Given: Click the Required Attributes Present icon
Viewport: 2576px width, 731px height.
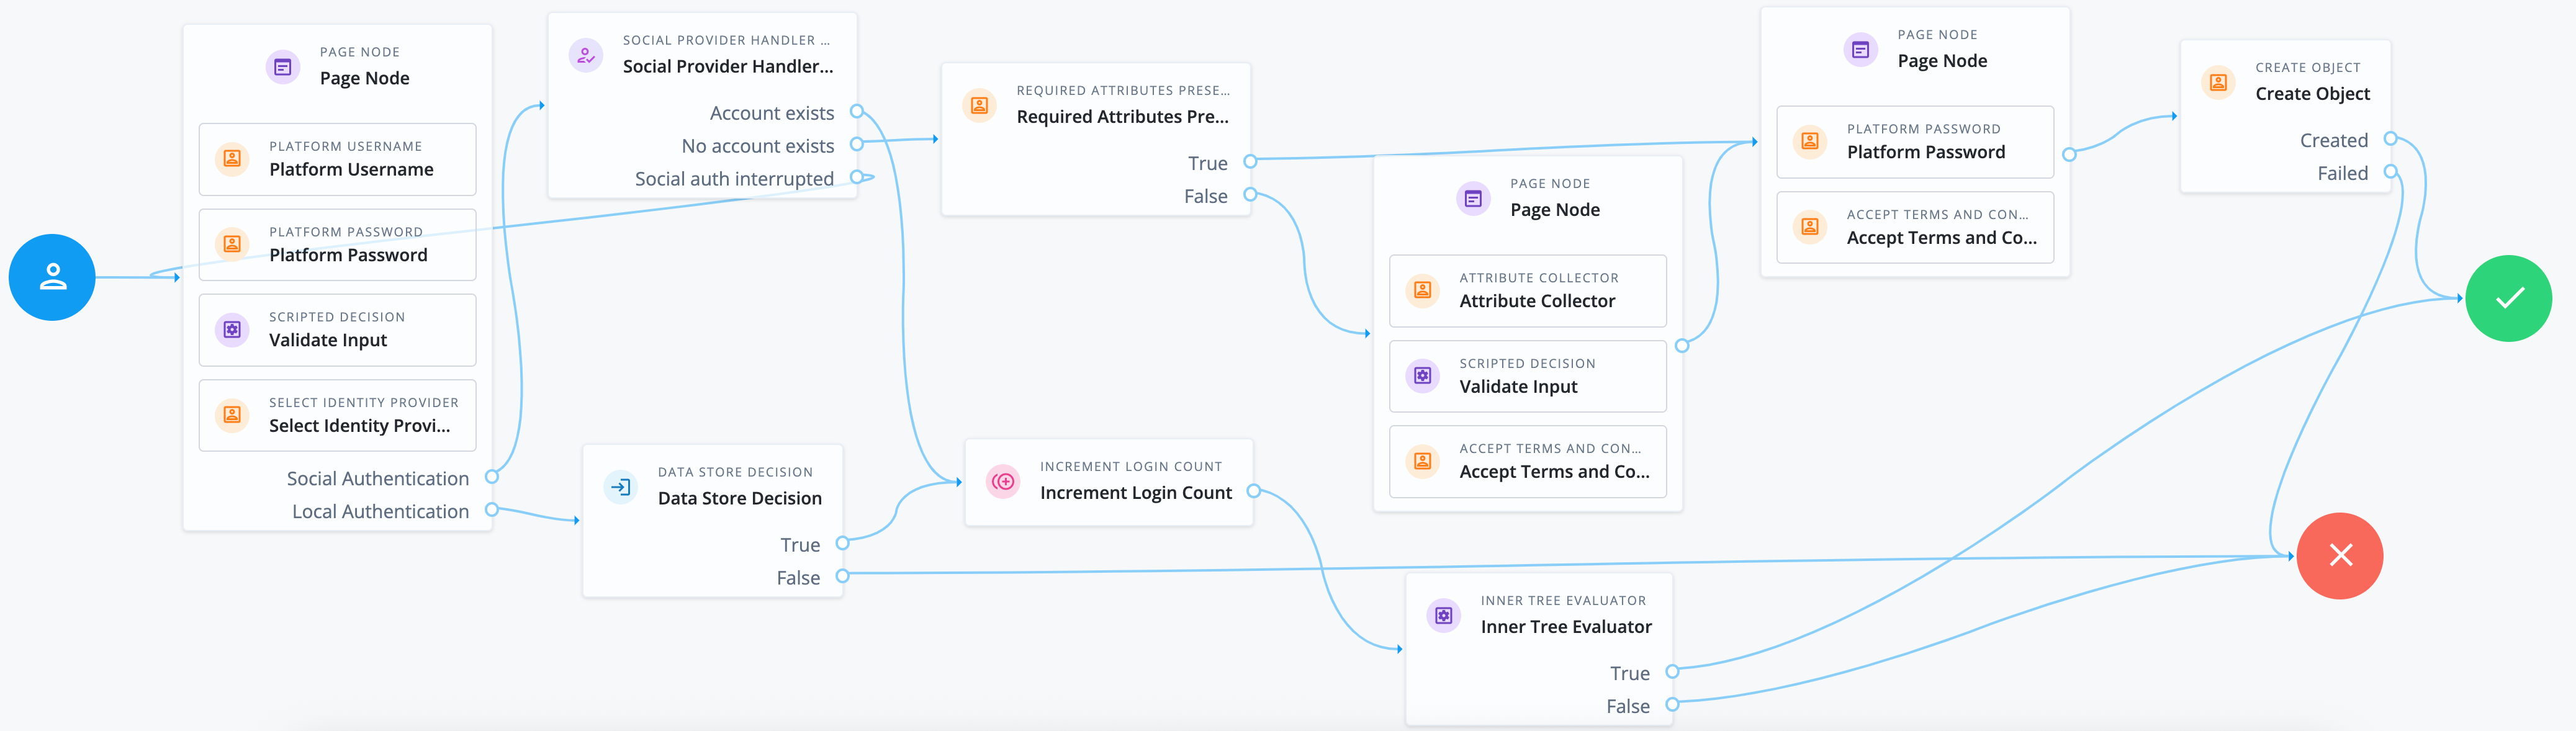Looking at the screenshot, I should coord(979,104).
